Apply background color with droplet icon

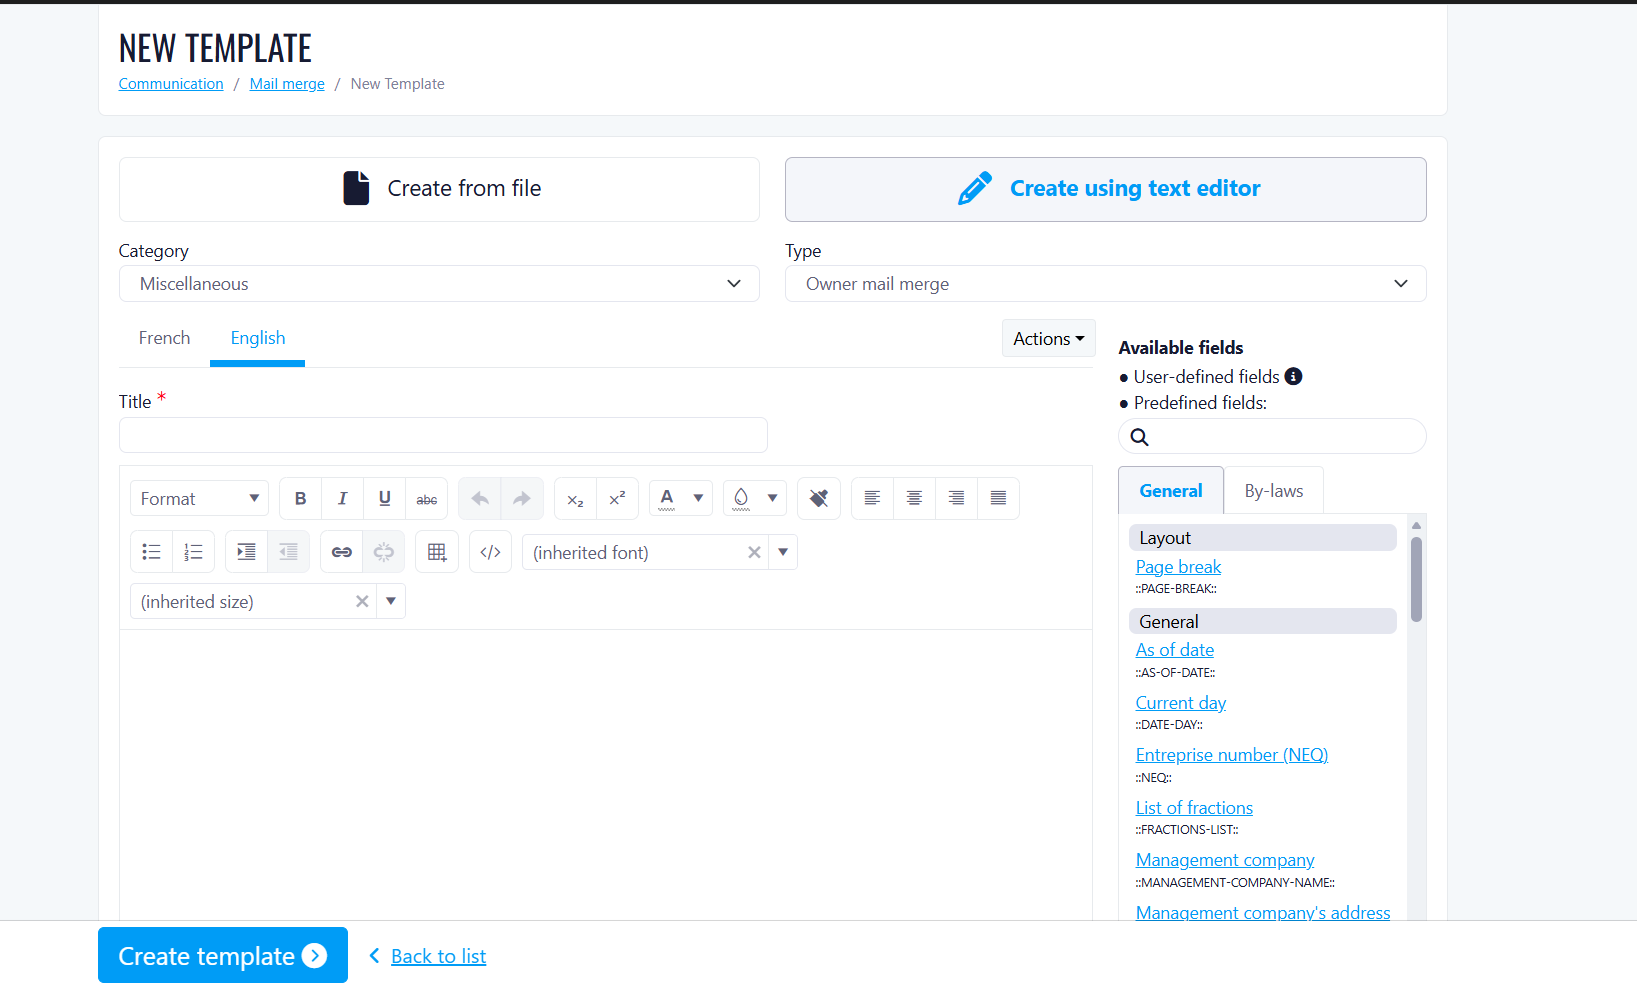point(741,498)
